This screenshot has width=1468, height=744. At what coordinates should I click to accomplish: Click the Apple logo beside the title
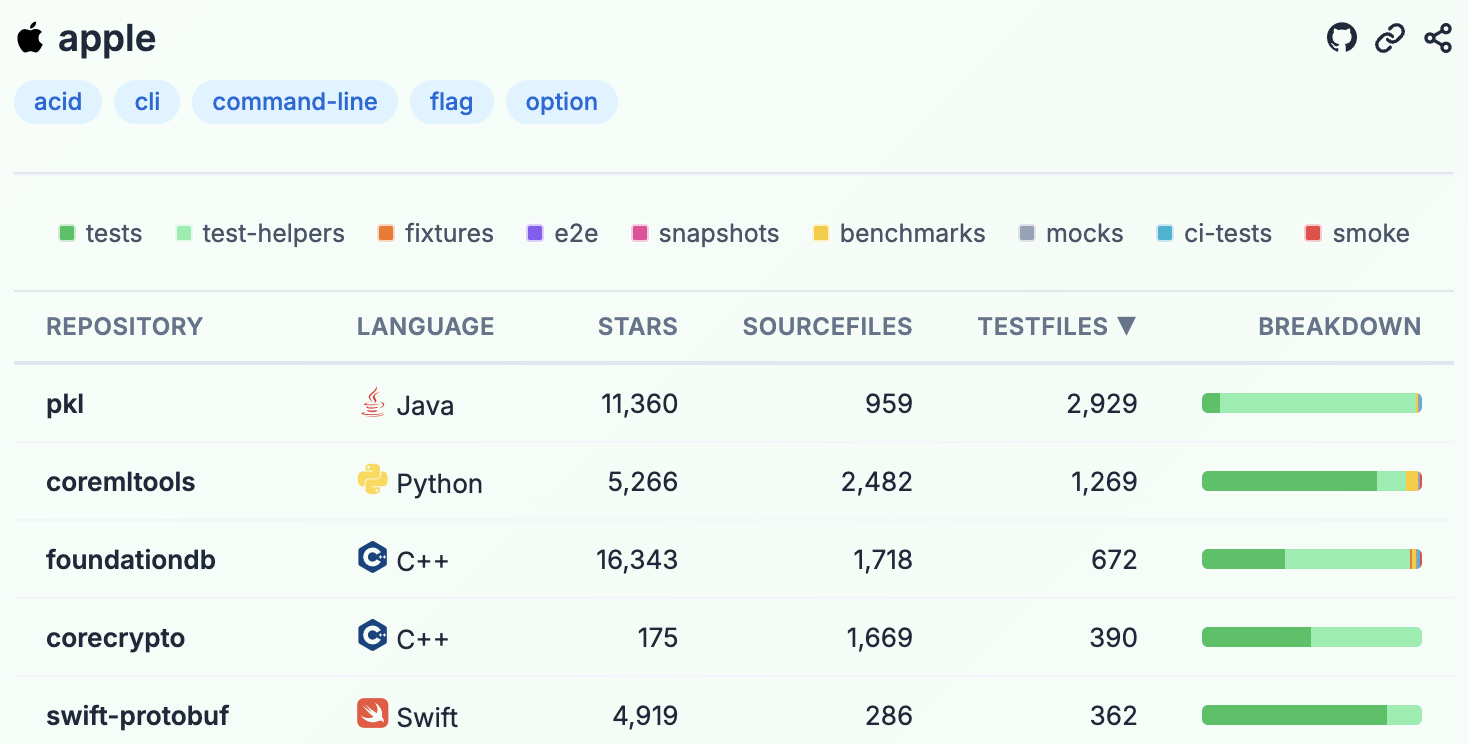[30, 38]
